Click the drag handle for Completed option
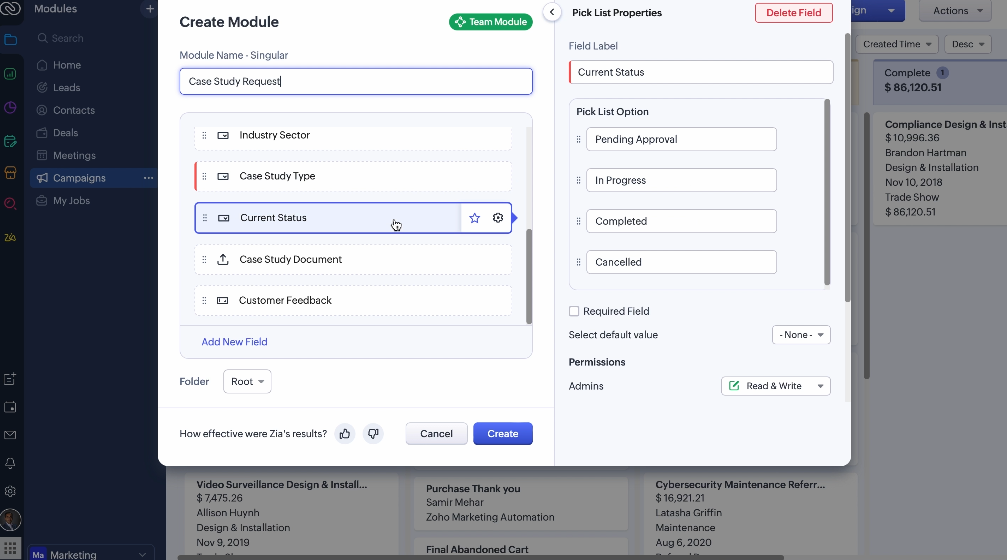The height and width of the screenshot is (560, 1007). click(x=578, y=221)
